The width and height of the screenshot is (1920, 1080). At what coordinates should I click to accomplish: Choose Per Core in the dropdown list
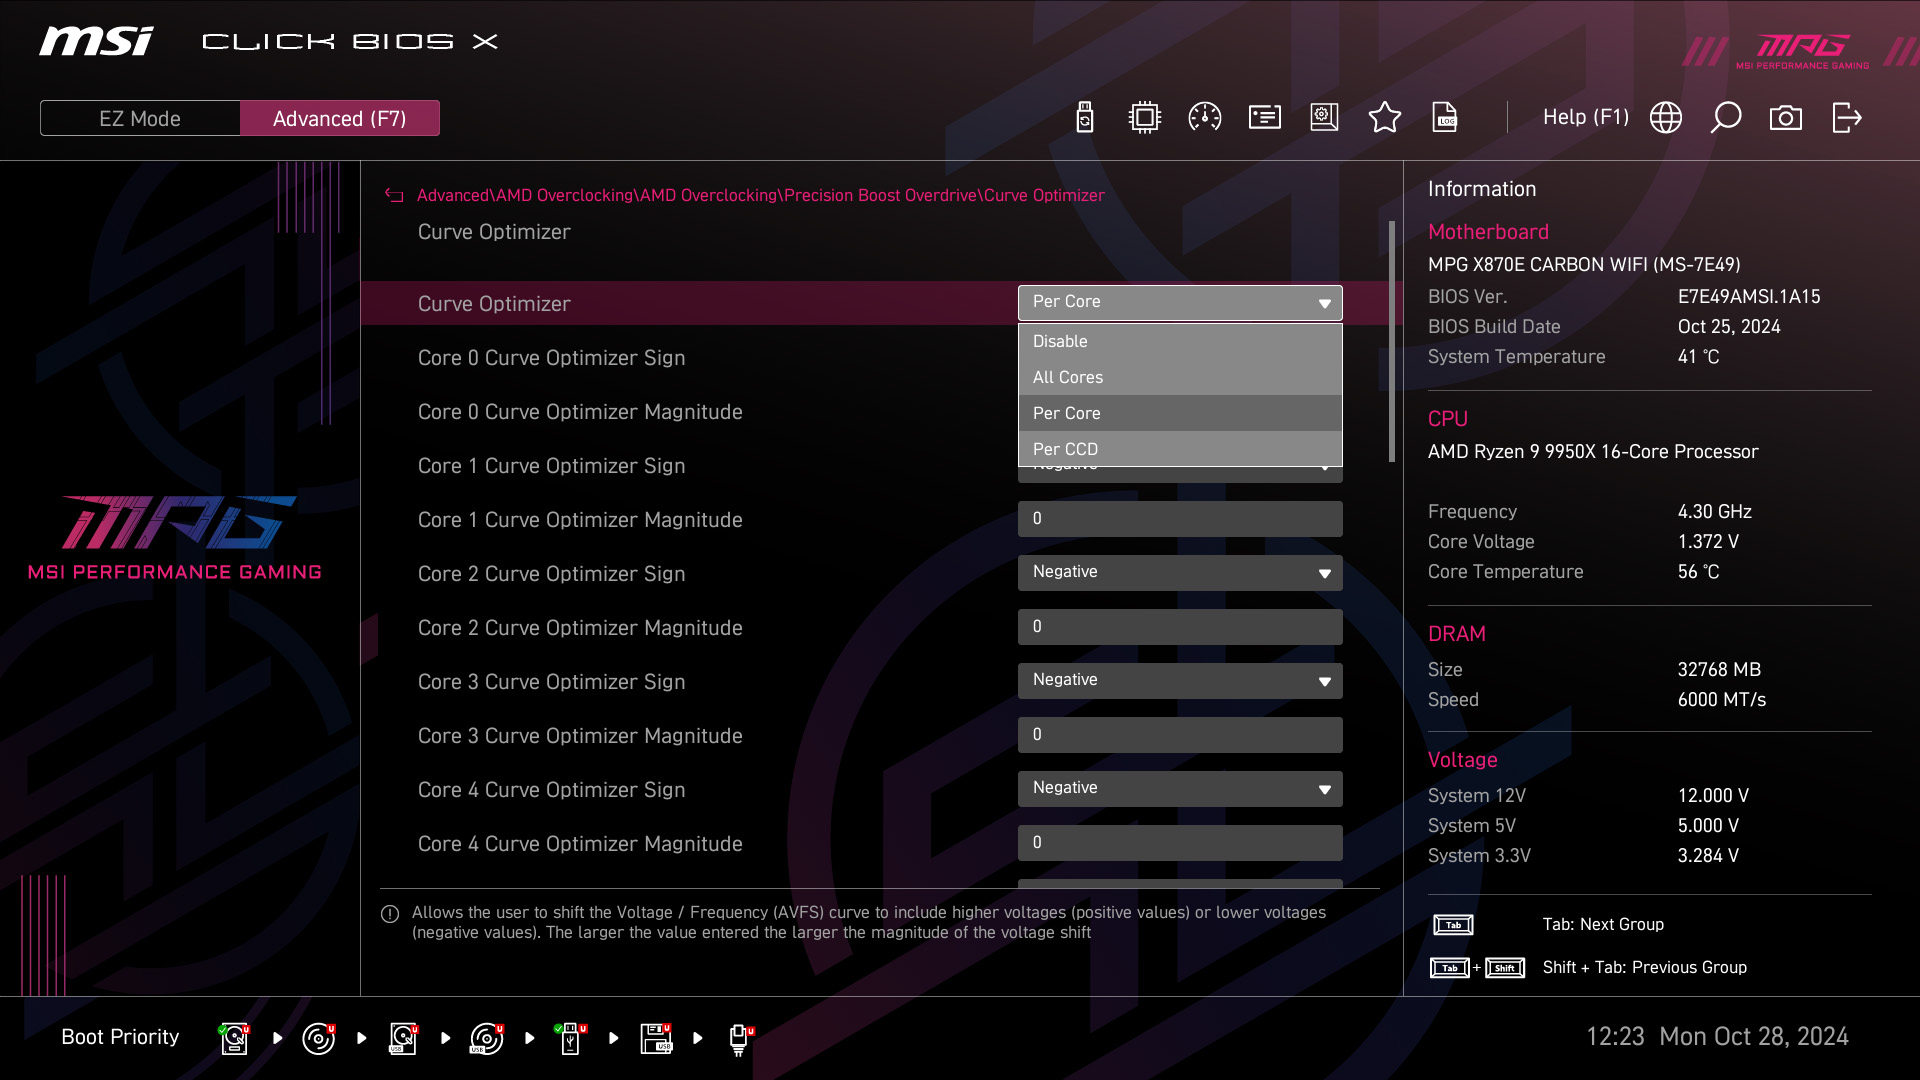1180,413
